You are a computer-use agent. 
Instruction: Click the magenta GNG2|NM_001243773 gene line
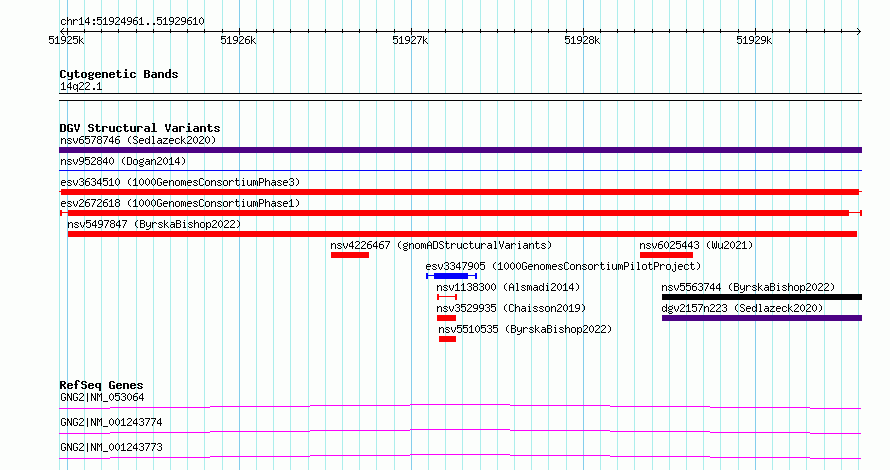click(x=460, y=456)
